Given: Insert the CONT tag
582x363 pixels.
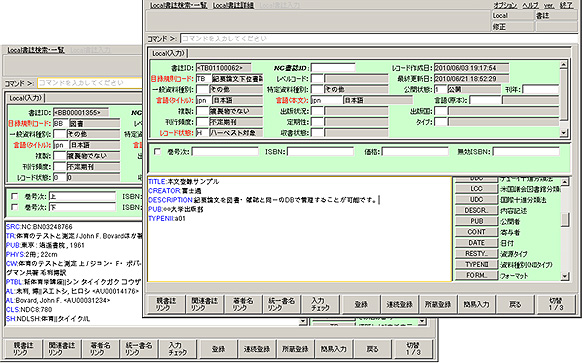Looking at the screenshot, I should tap(476, 232).
